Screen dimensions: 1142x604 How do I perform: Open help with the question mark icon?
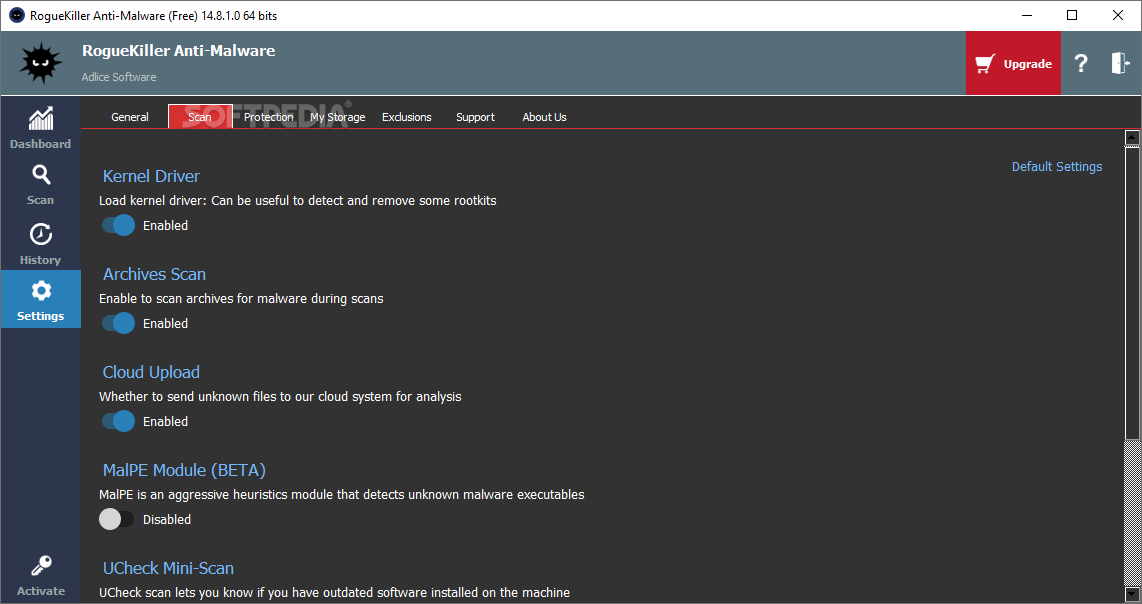coord(1081,63)
